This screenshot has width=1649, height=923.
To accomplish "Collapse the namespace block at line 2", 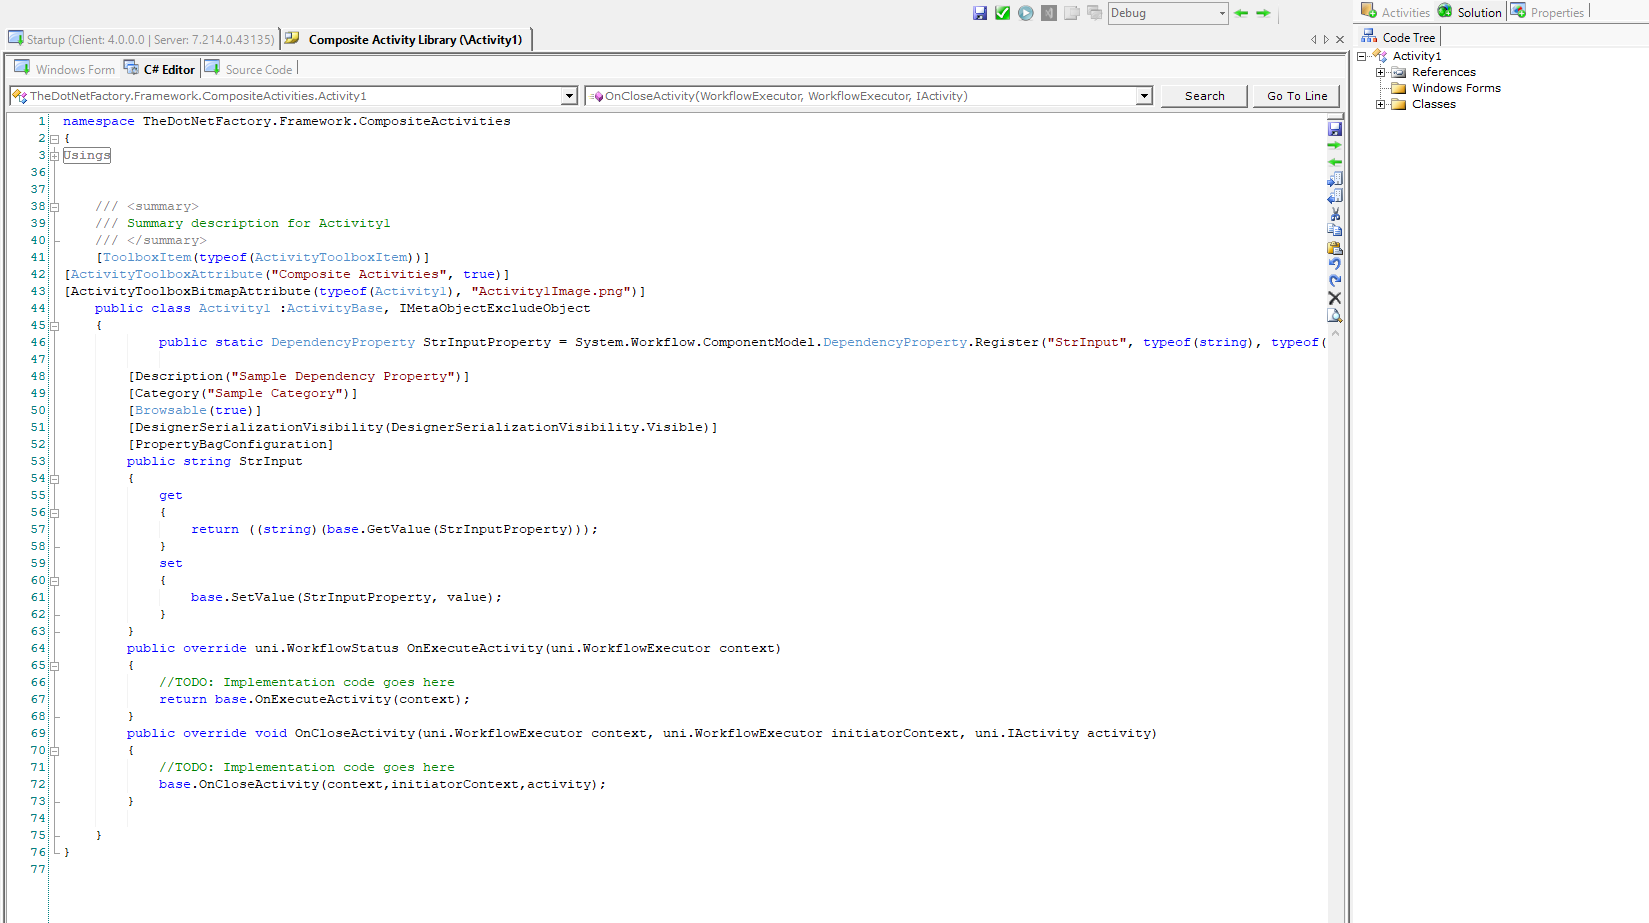I will tap(54, 139).
